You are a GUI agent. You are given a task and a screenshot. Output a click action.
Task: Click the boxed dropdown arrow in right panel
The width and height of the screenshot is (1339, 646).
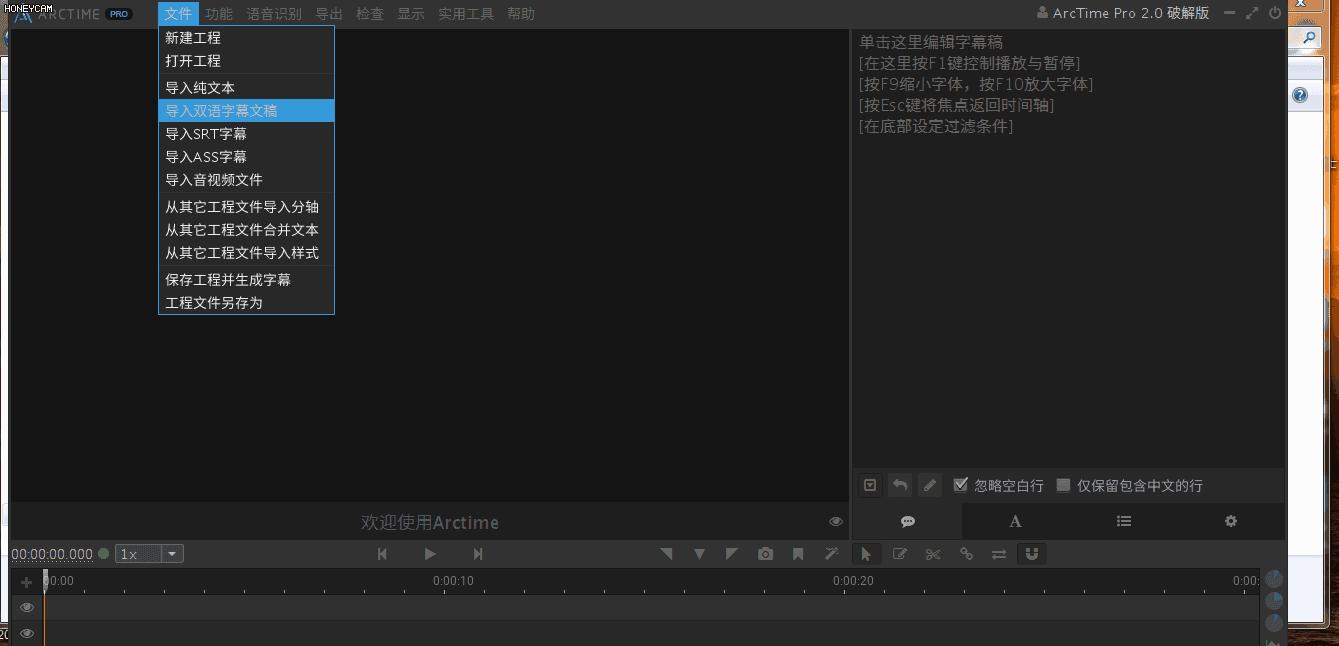869,485
